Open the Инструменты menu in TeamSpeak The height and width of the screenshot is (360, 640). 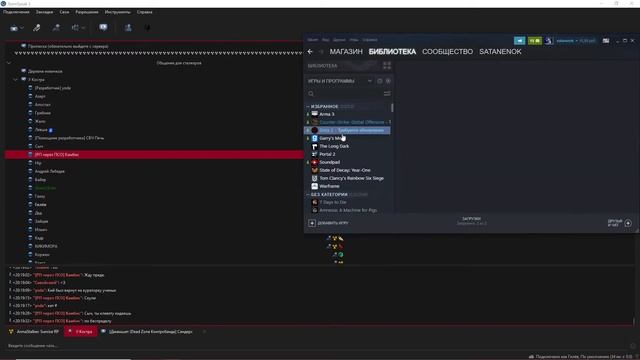pyautogui.click(x=118, y=12)
